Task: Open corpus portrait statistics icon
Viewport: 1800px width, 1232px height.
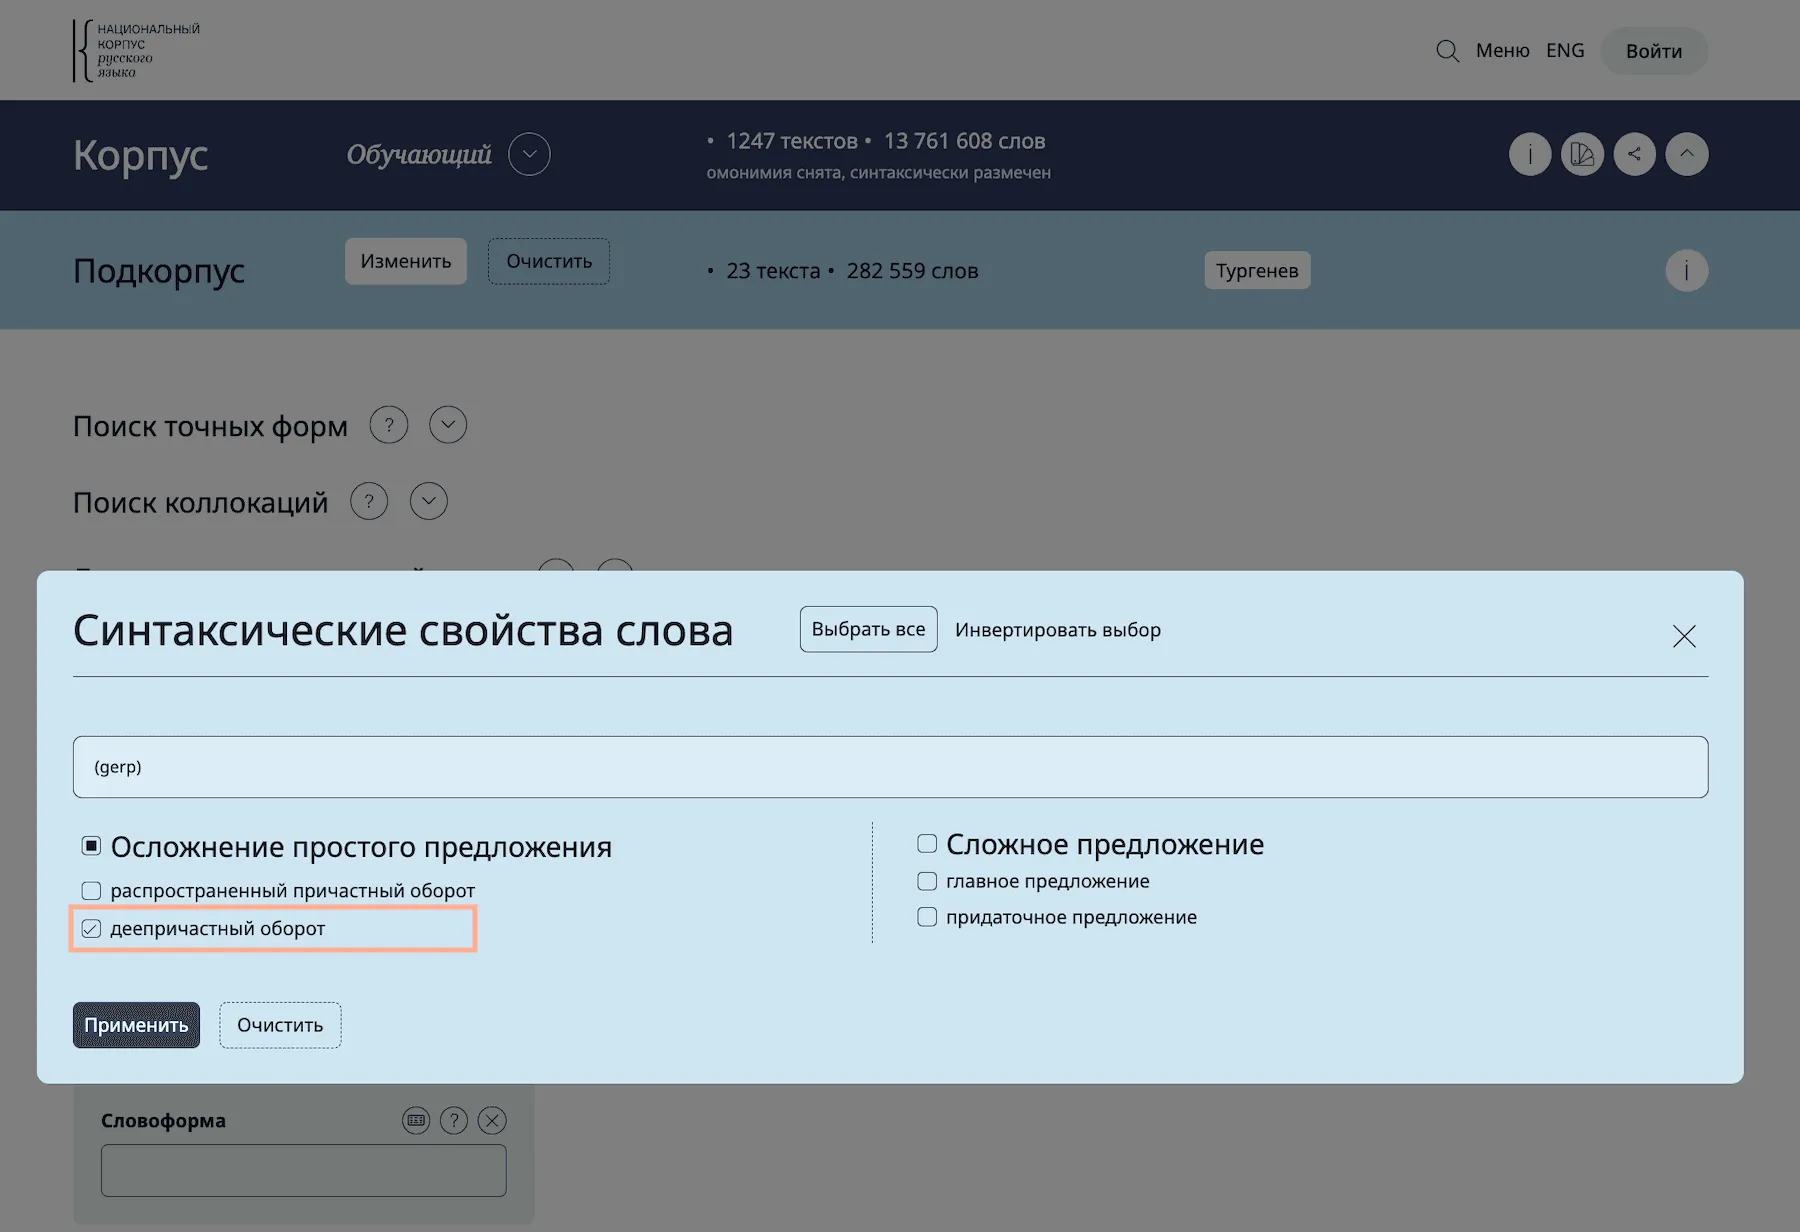Action: [x=1582, y=154]
